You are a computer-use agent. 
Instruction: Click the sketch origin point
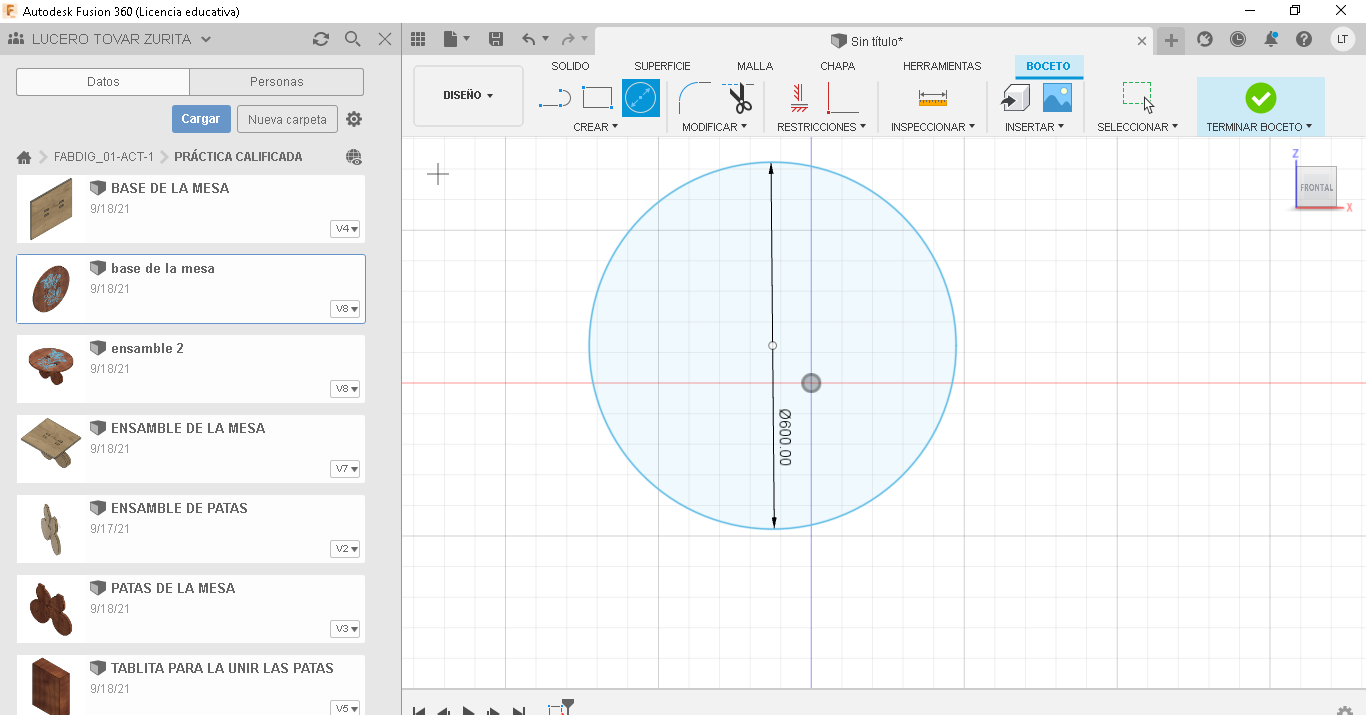tap(811, 383)
